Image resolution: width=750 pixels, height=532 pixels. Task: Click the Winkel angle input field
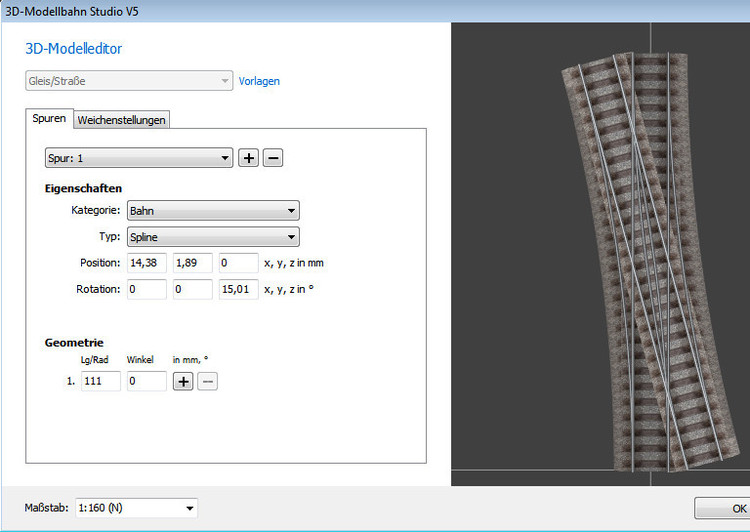146,381
